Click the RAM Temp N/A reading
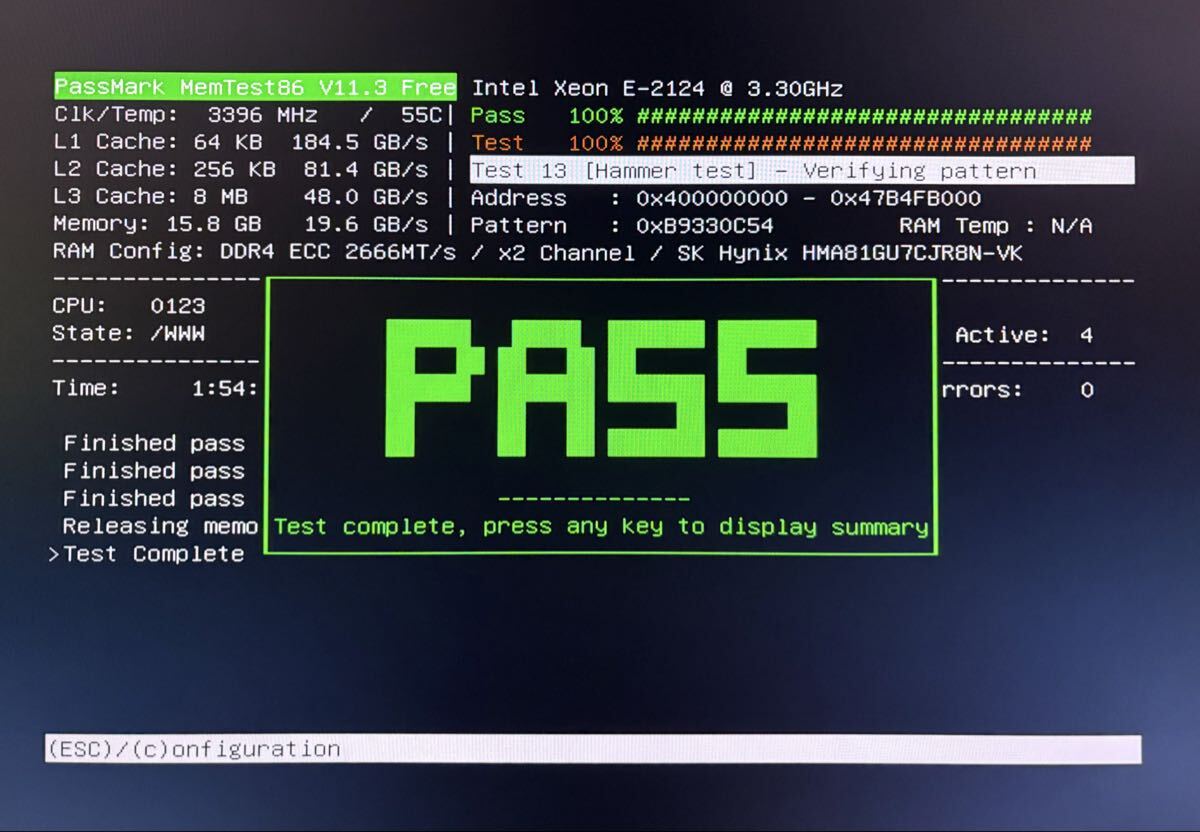This screenshot has height=832, width=1200. [996, 225]
